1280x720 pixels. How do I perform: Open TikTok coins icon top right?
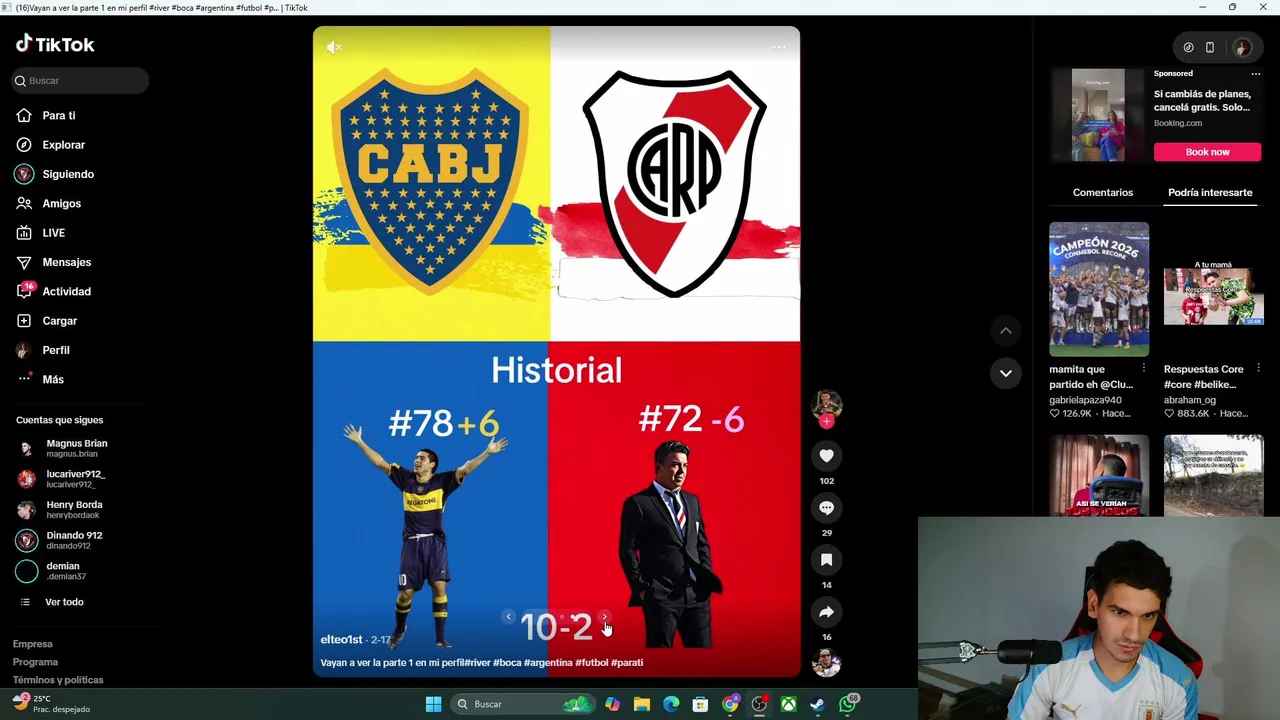[1188, 47]
